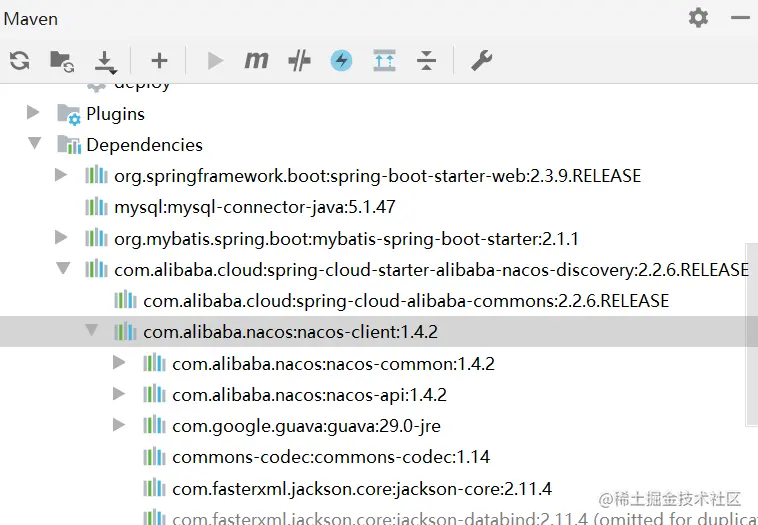The height and width of the screenshot is (525, 758).
Task: Collapse nacos-discovery dependency arrow
Action: click(63, 268)
